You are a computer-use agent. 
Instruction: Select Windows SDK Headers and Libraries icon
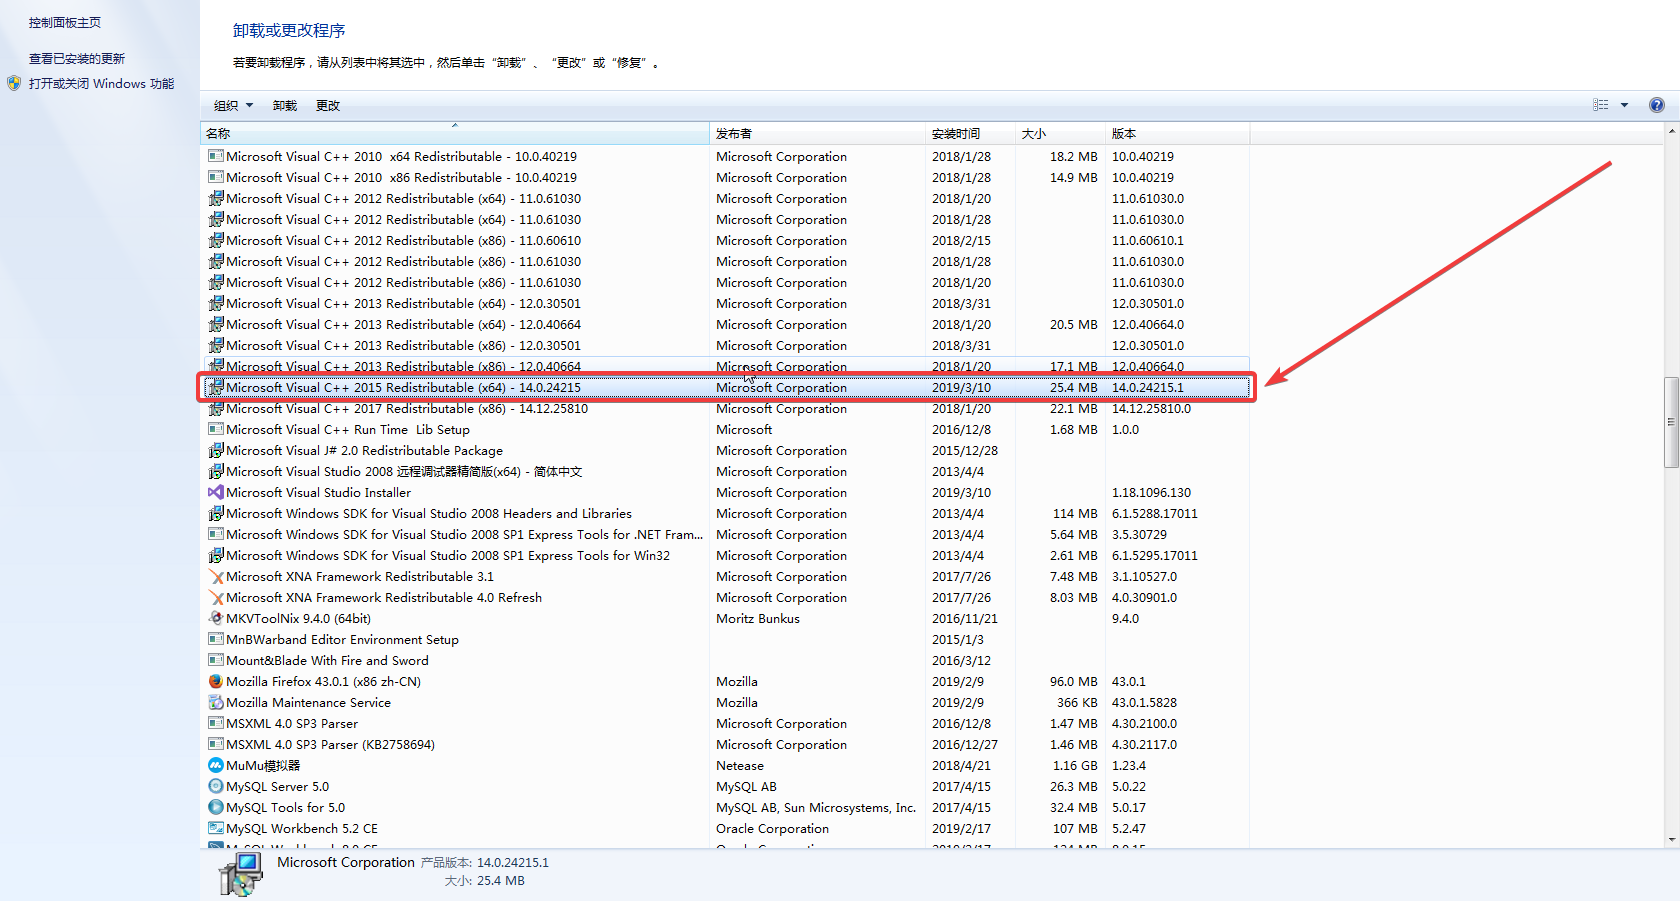tap(216, 513)
